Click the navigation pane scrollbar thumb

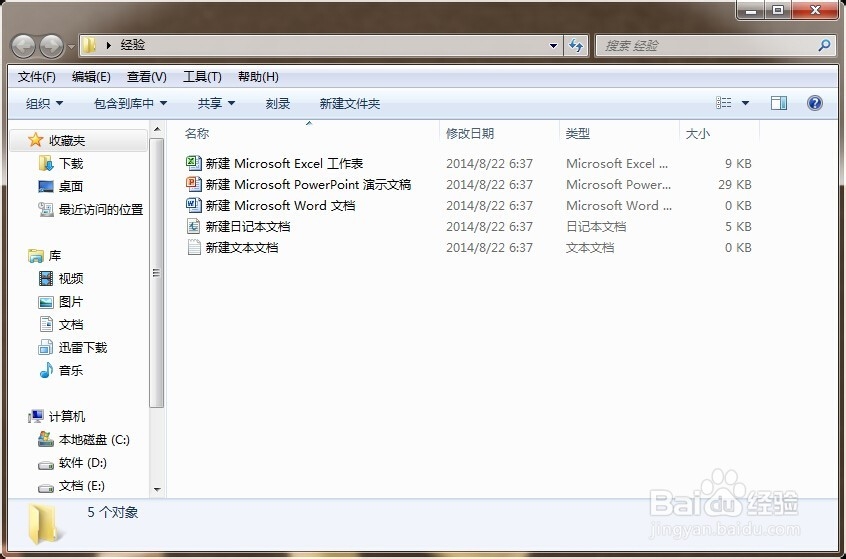coord(156,272)
